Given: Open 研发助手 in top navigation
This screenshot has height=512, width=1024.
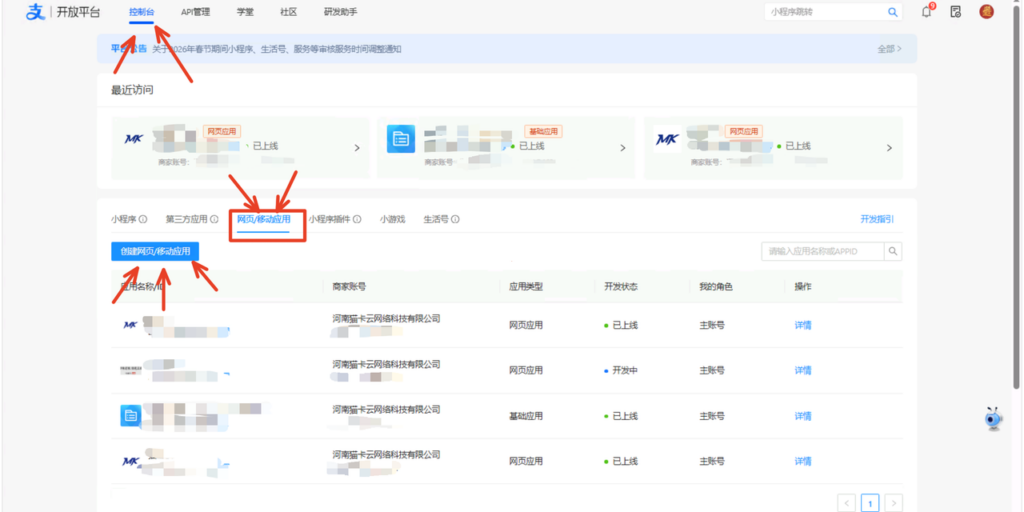Looking at the screenshot, I should (340, 12).
